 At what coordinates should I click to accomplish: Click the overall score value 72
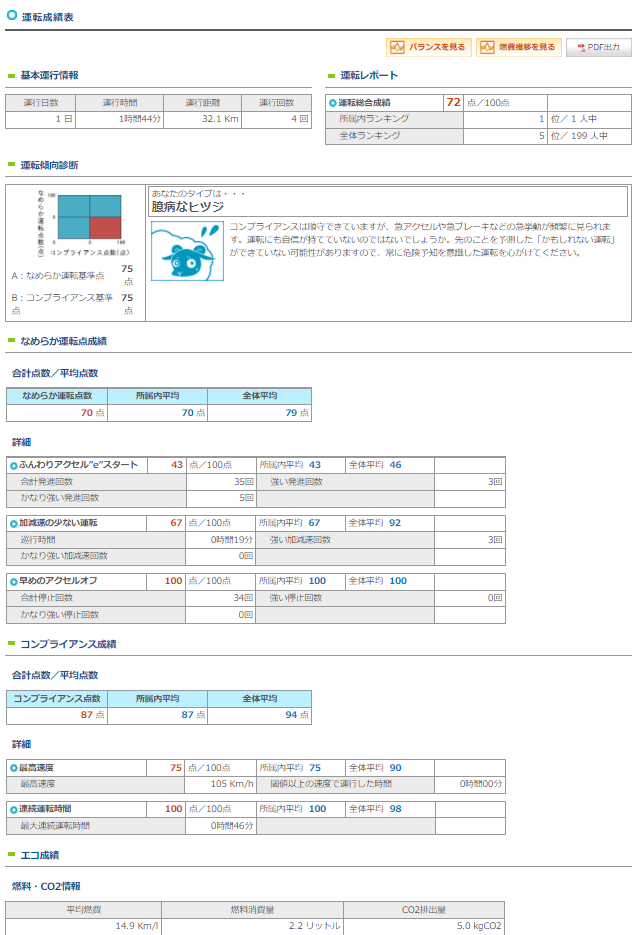coord(453,102)
